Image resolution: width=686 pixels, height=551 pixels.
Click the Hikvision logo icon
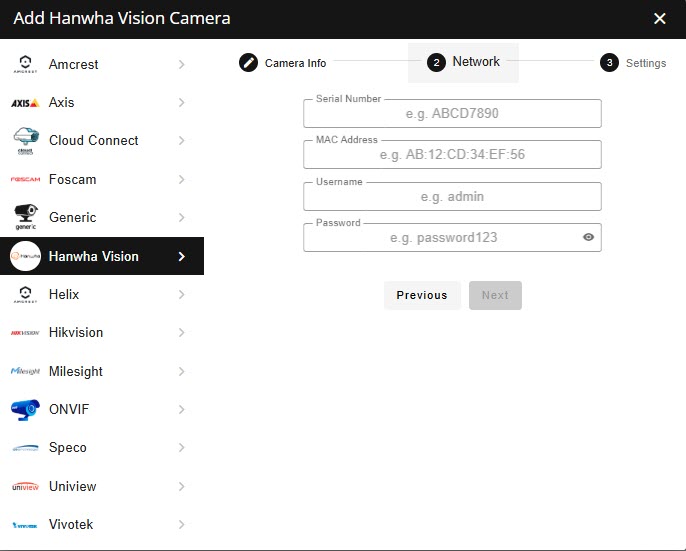pos(25,333)
